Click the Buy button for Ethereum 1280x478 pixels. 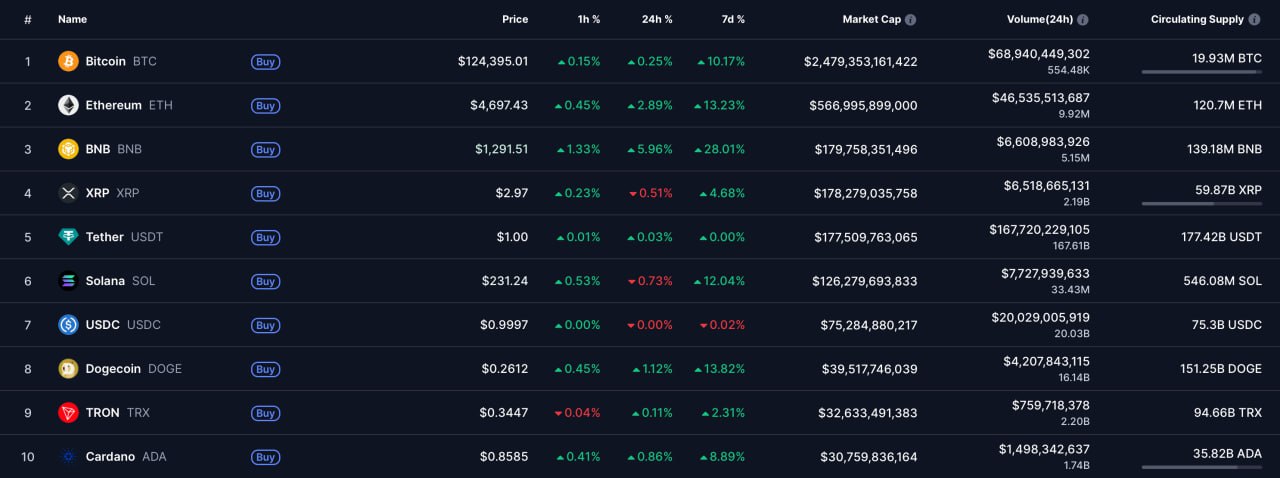coord(265,105)
